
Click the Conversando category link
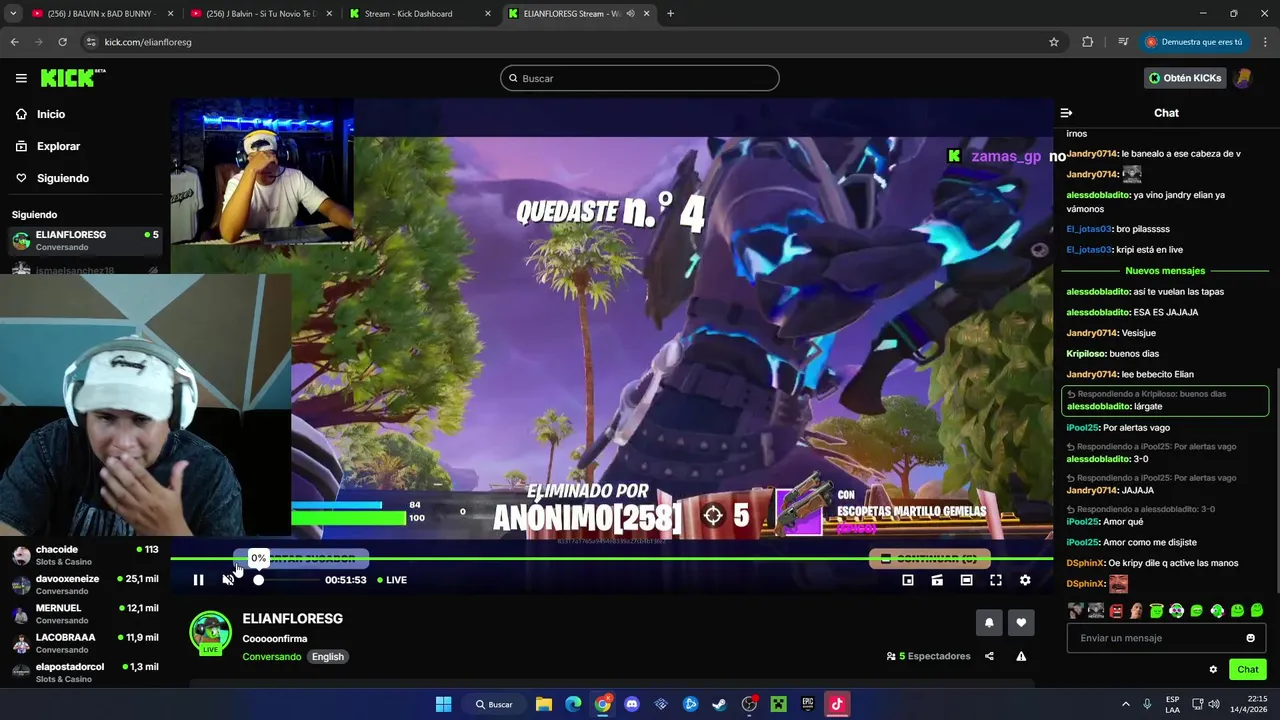point(271,657)
